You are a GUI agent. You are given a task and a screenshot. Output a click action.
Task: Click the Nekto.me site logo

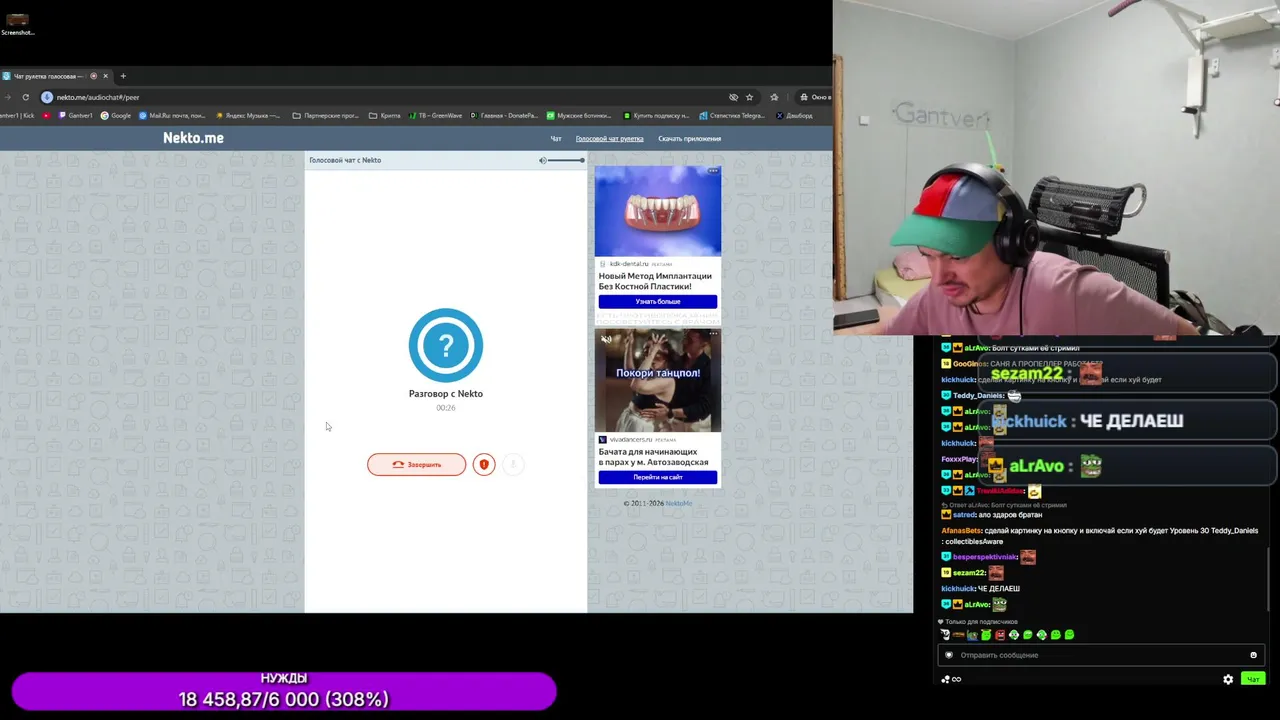[193, 138]
